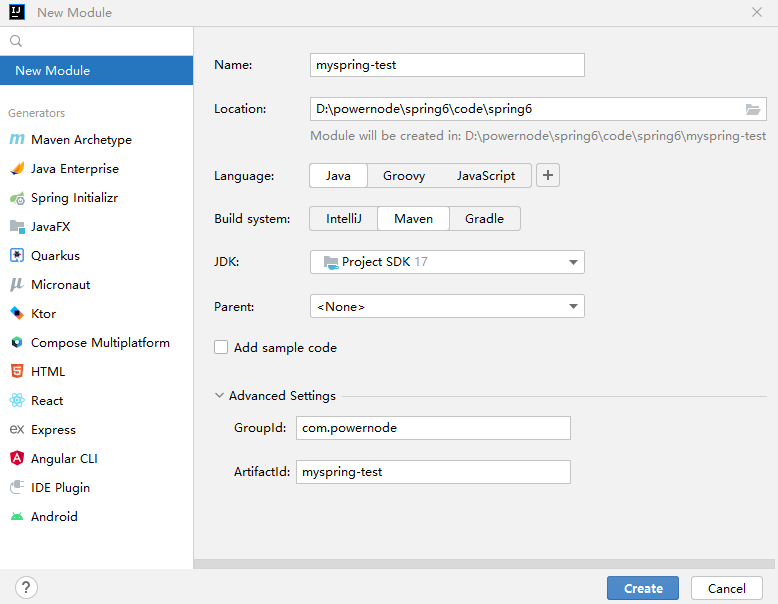The width and height of the screenshot is (778, 604).
Task: Select the New Module list item
Action: tap(96, 70)
